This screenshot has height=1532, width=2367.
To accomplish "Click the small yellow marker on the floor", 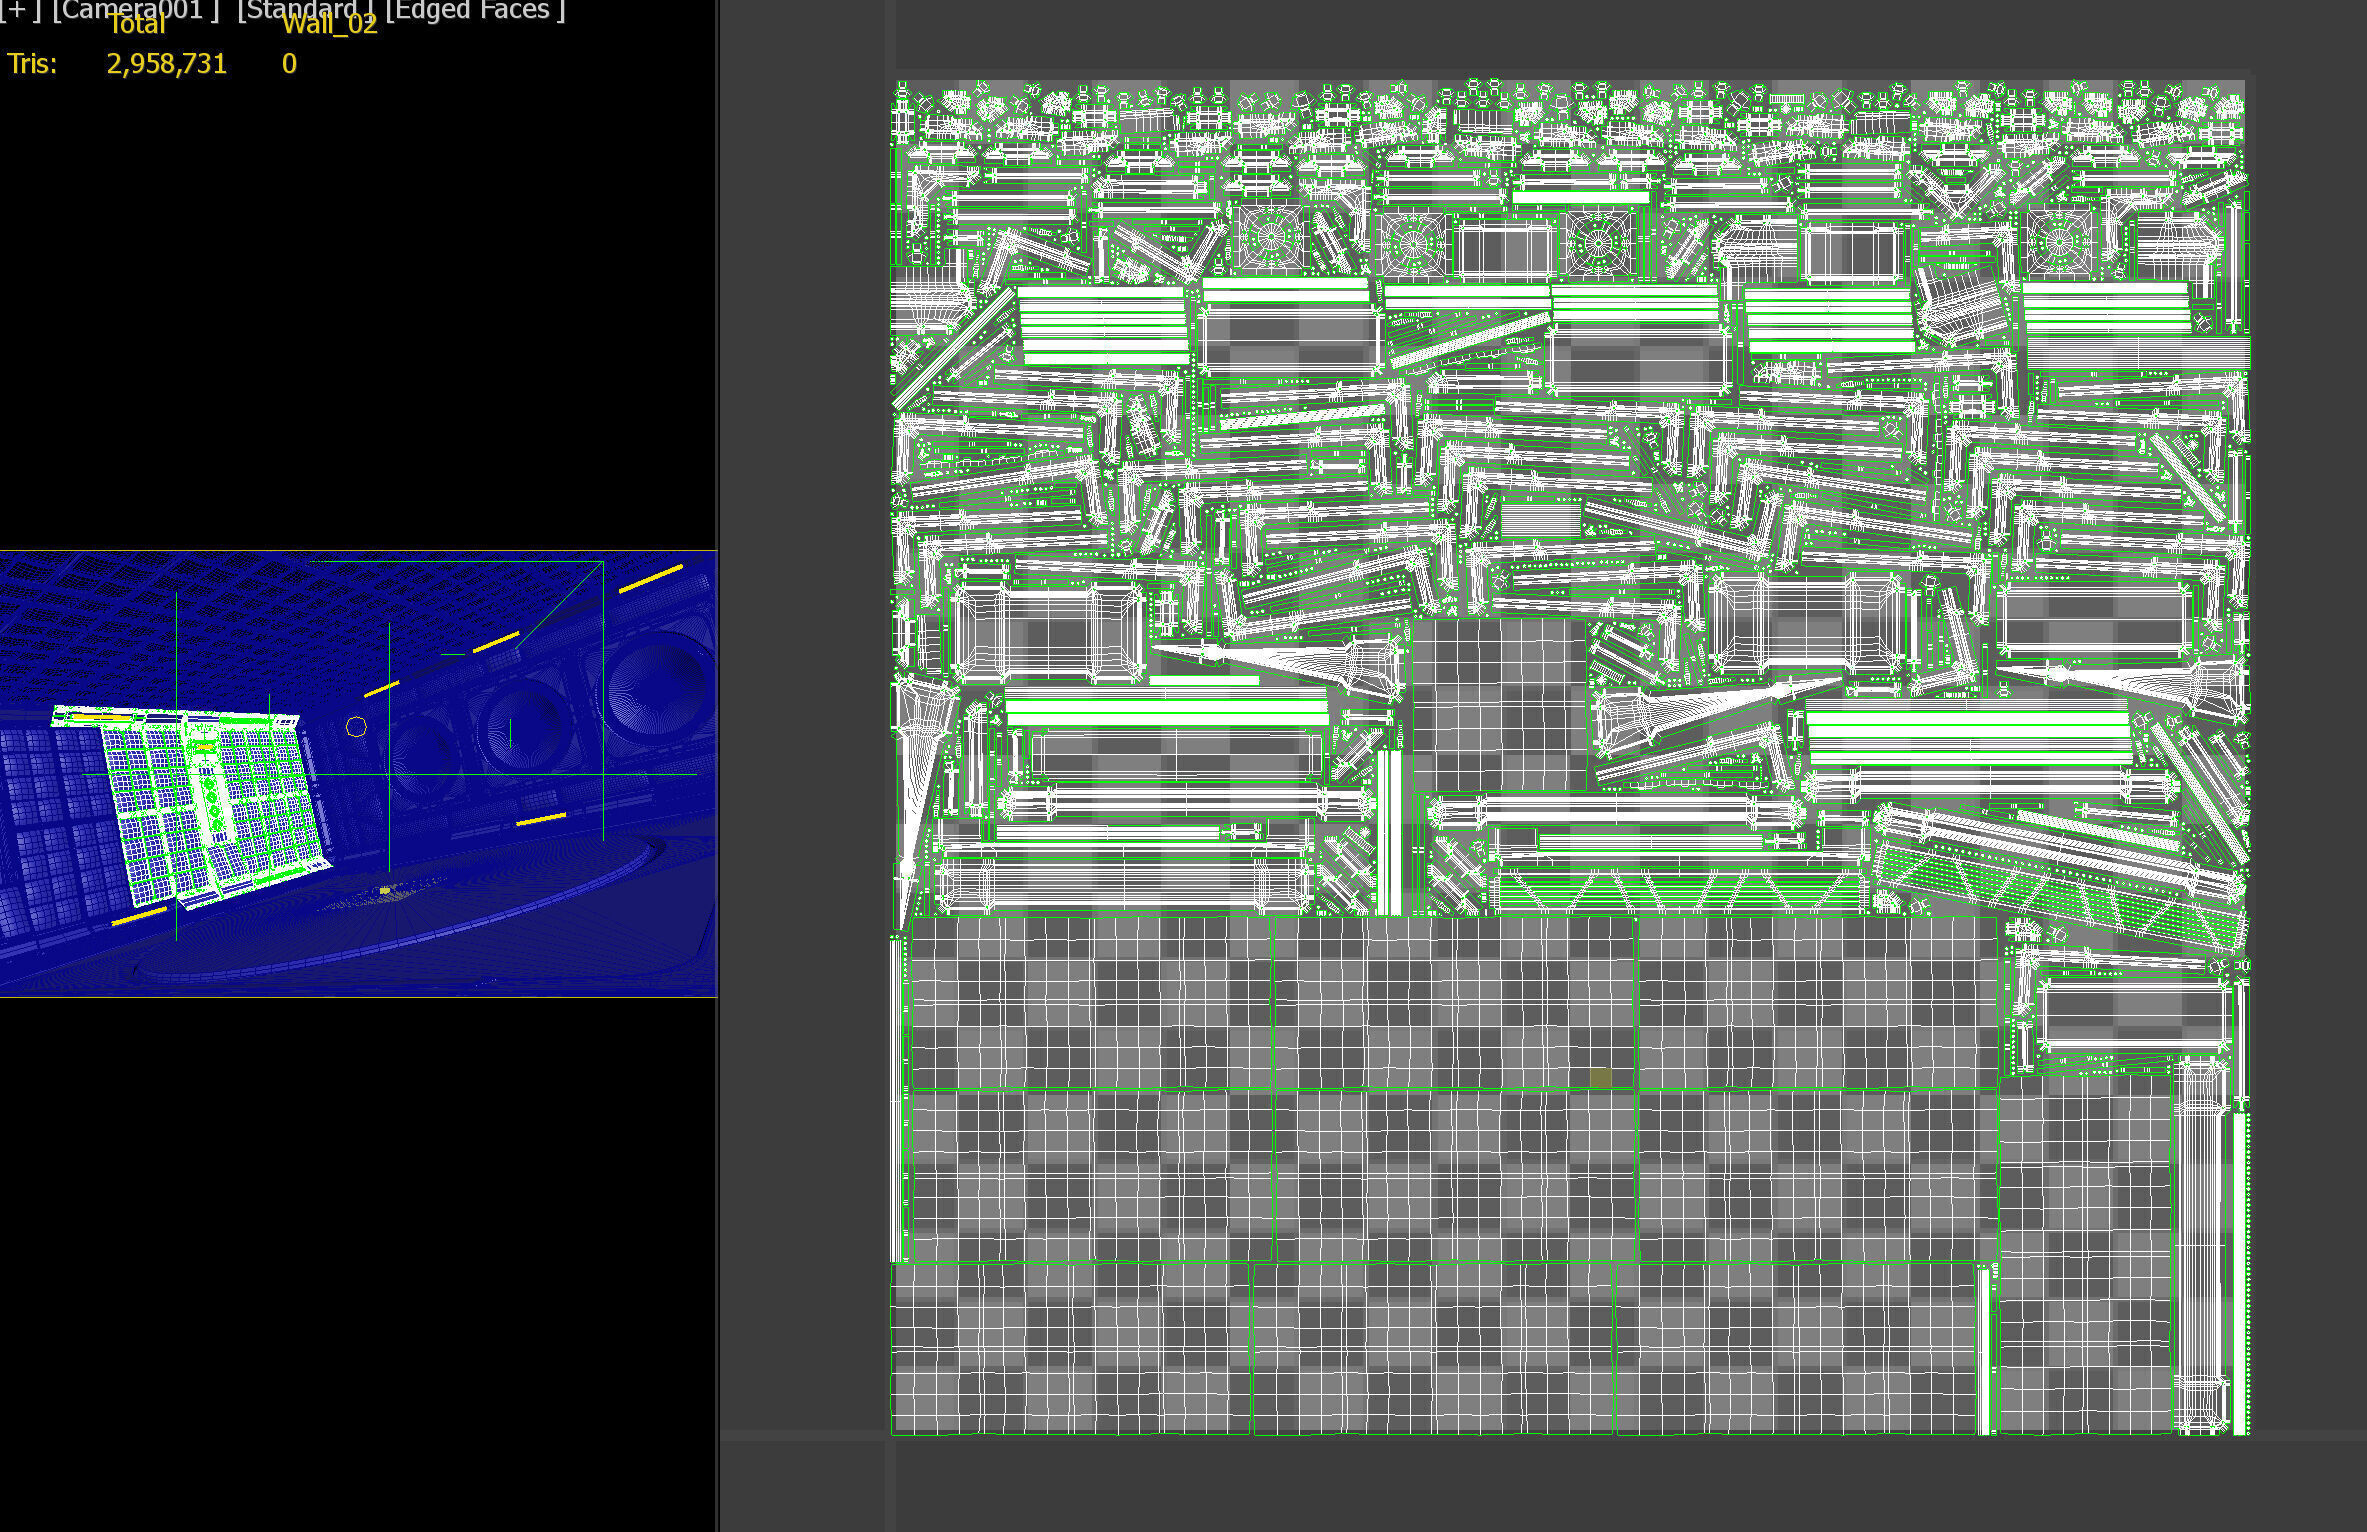I will click(x=385, y=889).
